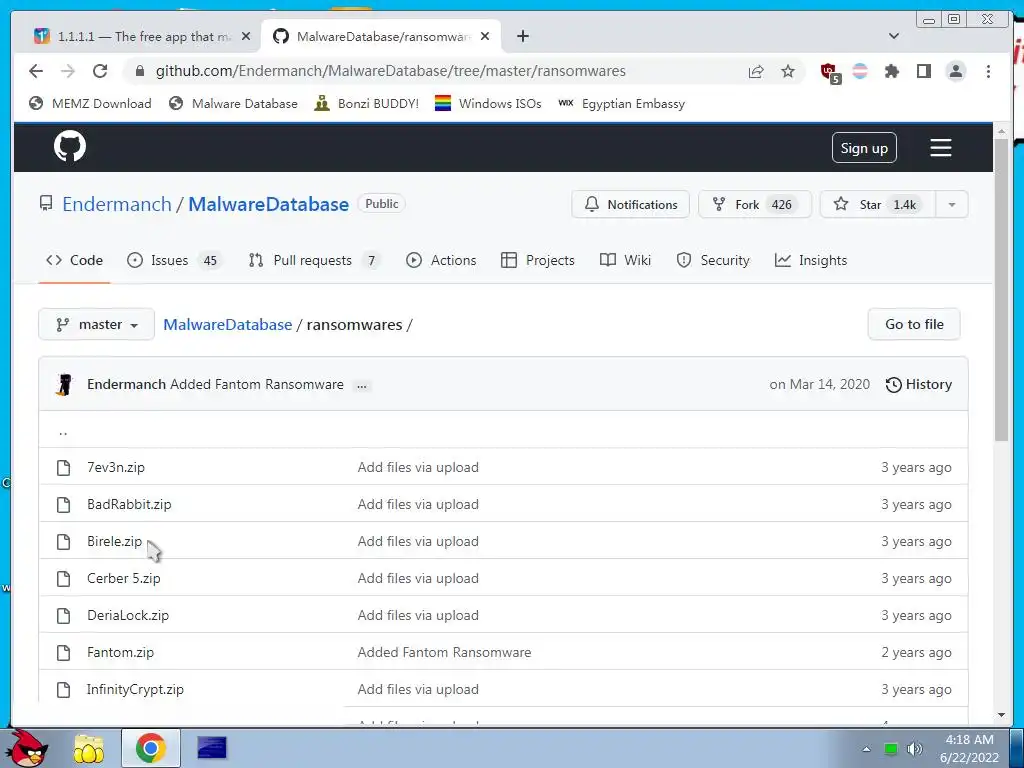Fork the repository
The height and width of the screenshot is (768, 1024).
[754, 204]
